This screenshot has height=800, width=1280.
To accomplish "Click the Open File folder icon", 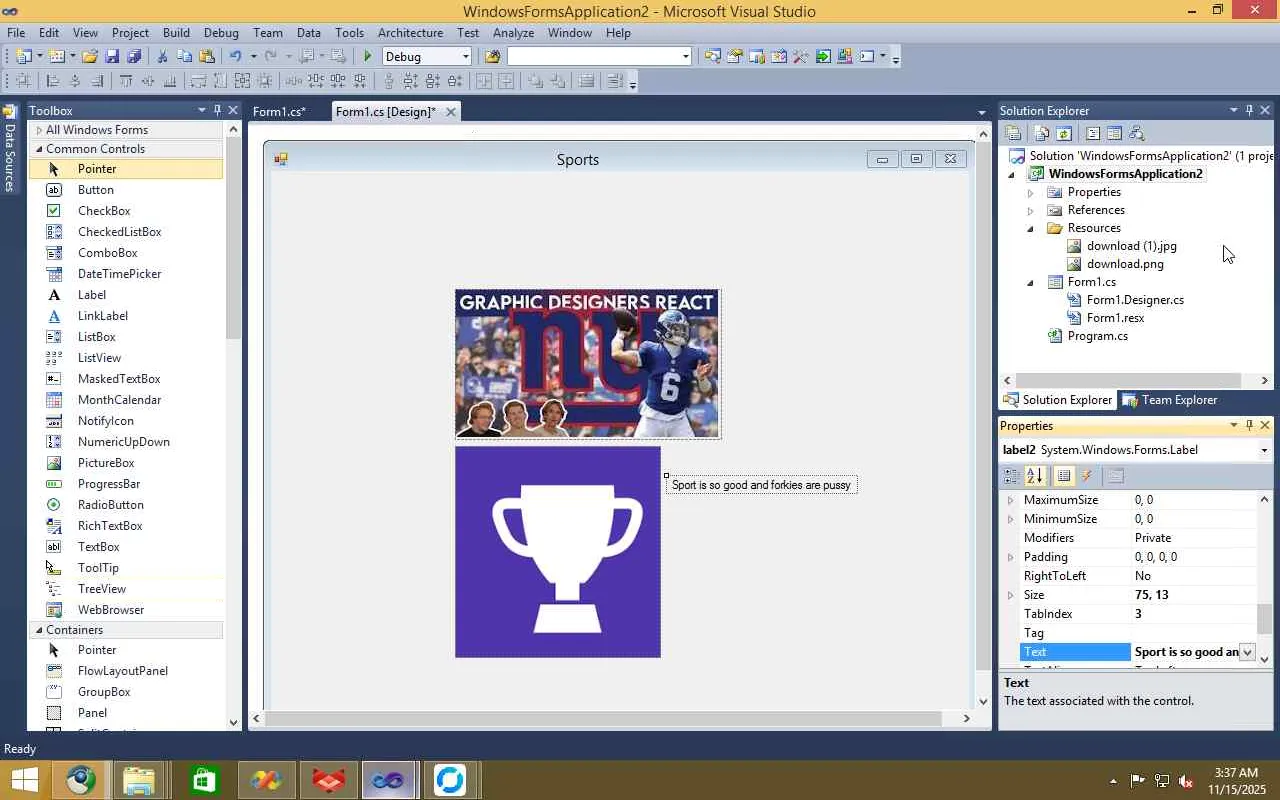I will pyautogui.click(x=90, y=57).
